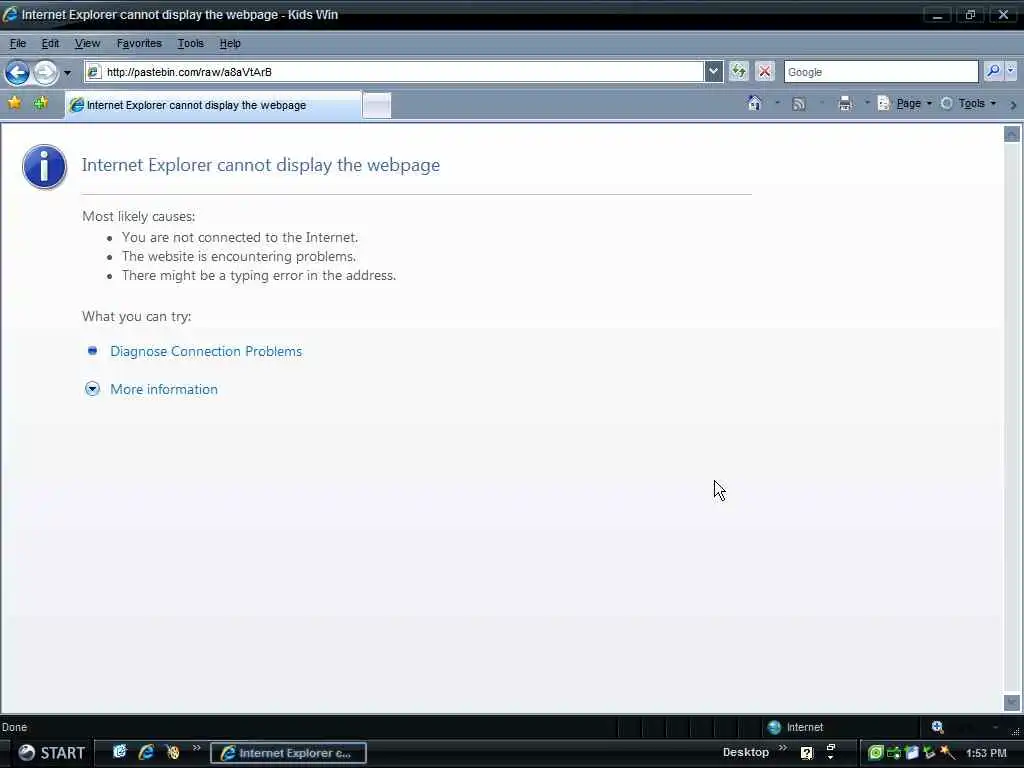
Task: Click scrollbar up arrow
Action: click(1012, 135)
